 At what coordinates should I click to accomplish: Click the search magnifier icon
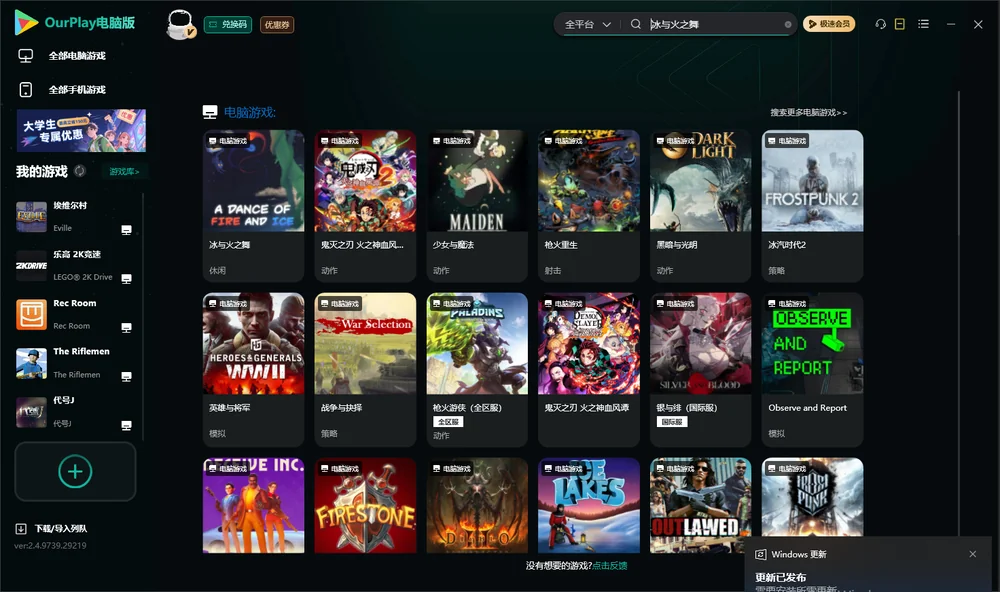[x=635, y=24]
